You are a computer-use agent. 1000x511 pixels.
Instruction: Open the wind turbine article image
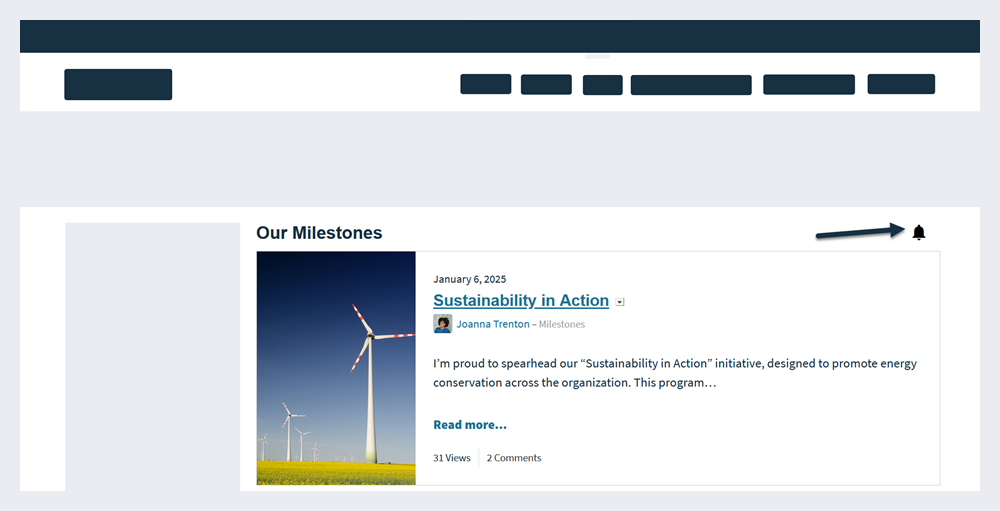336,368
